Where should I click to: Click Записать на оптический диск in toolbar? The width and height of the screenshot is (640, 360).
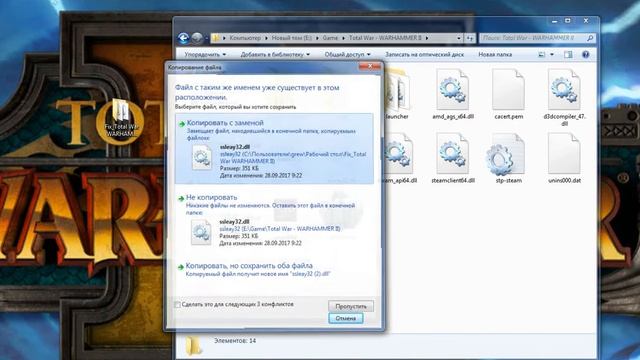tap(424, 54)
